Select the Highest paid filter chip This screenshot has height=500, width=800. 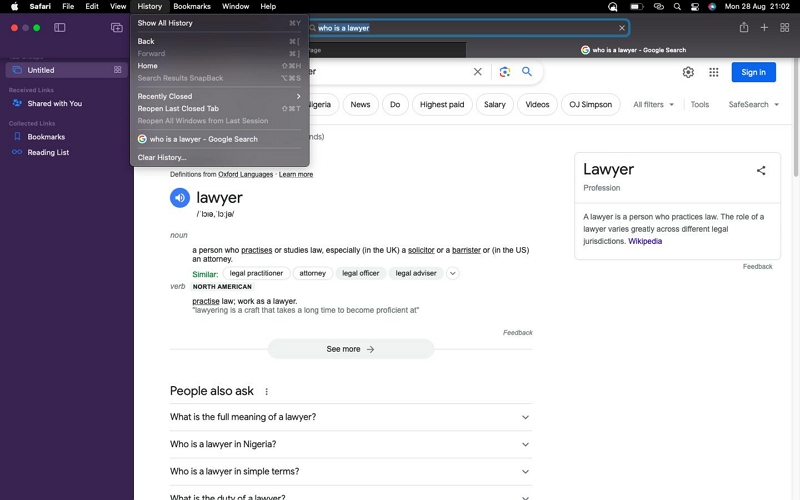442,104
